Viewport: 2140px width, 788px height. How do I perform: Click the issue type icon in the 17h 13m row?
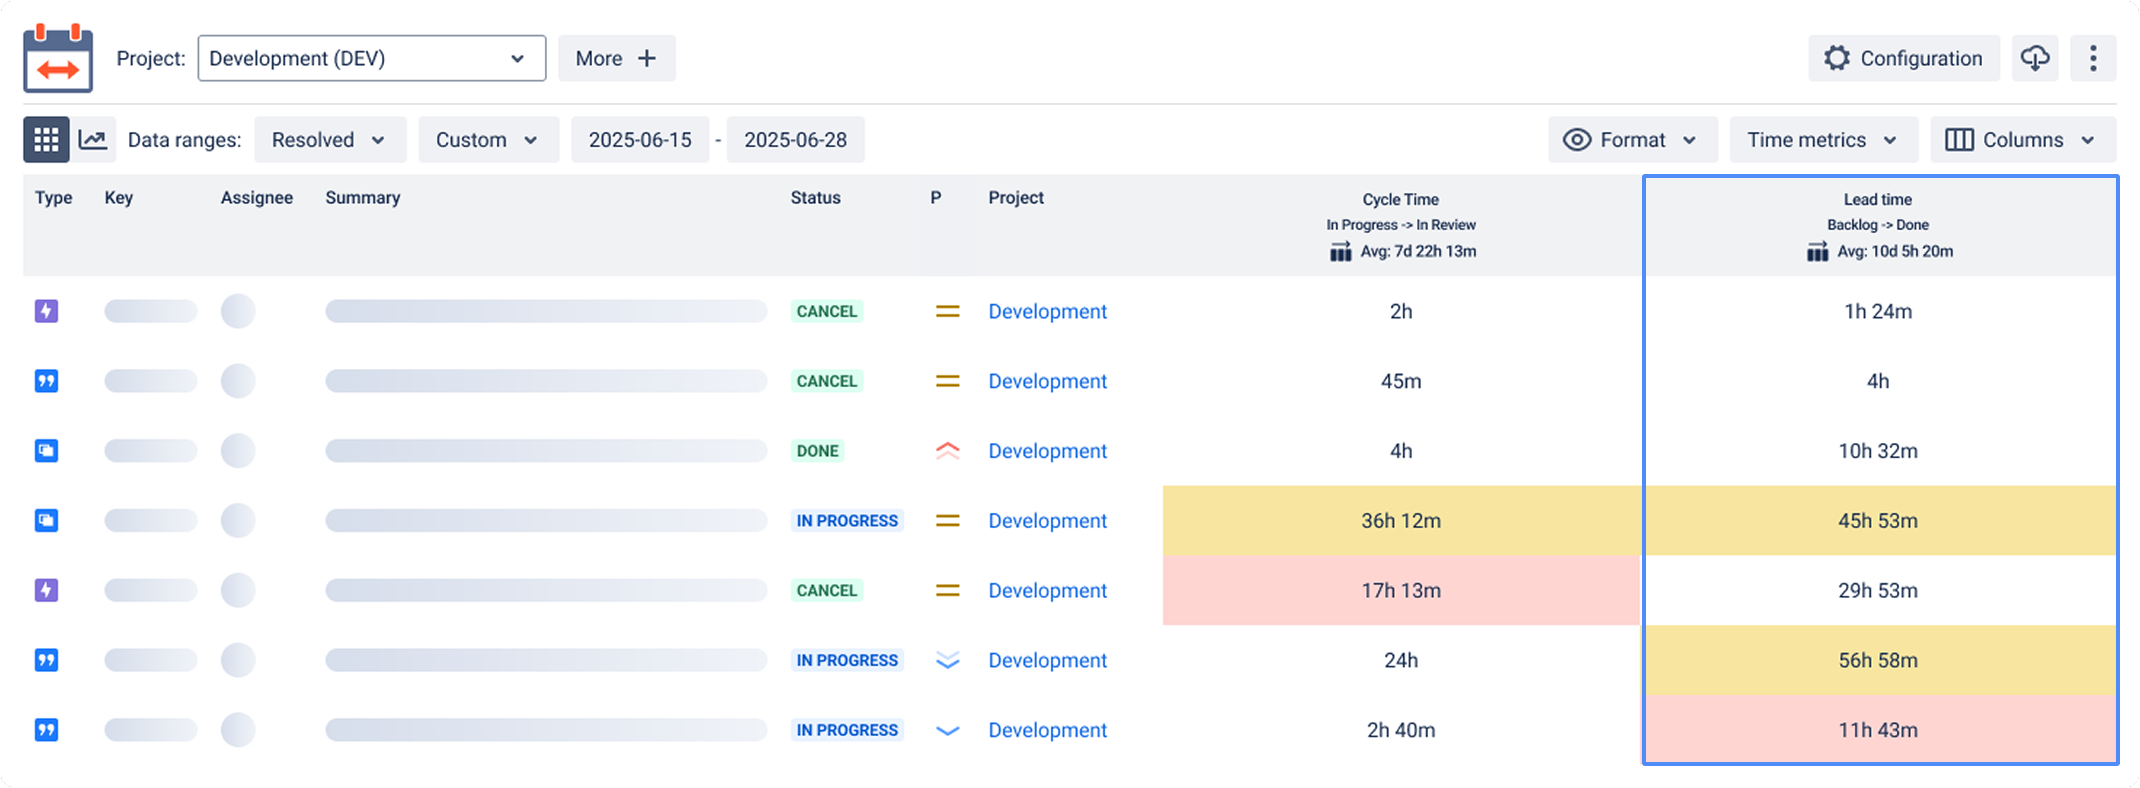46,590
